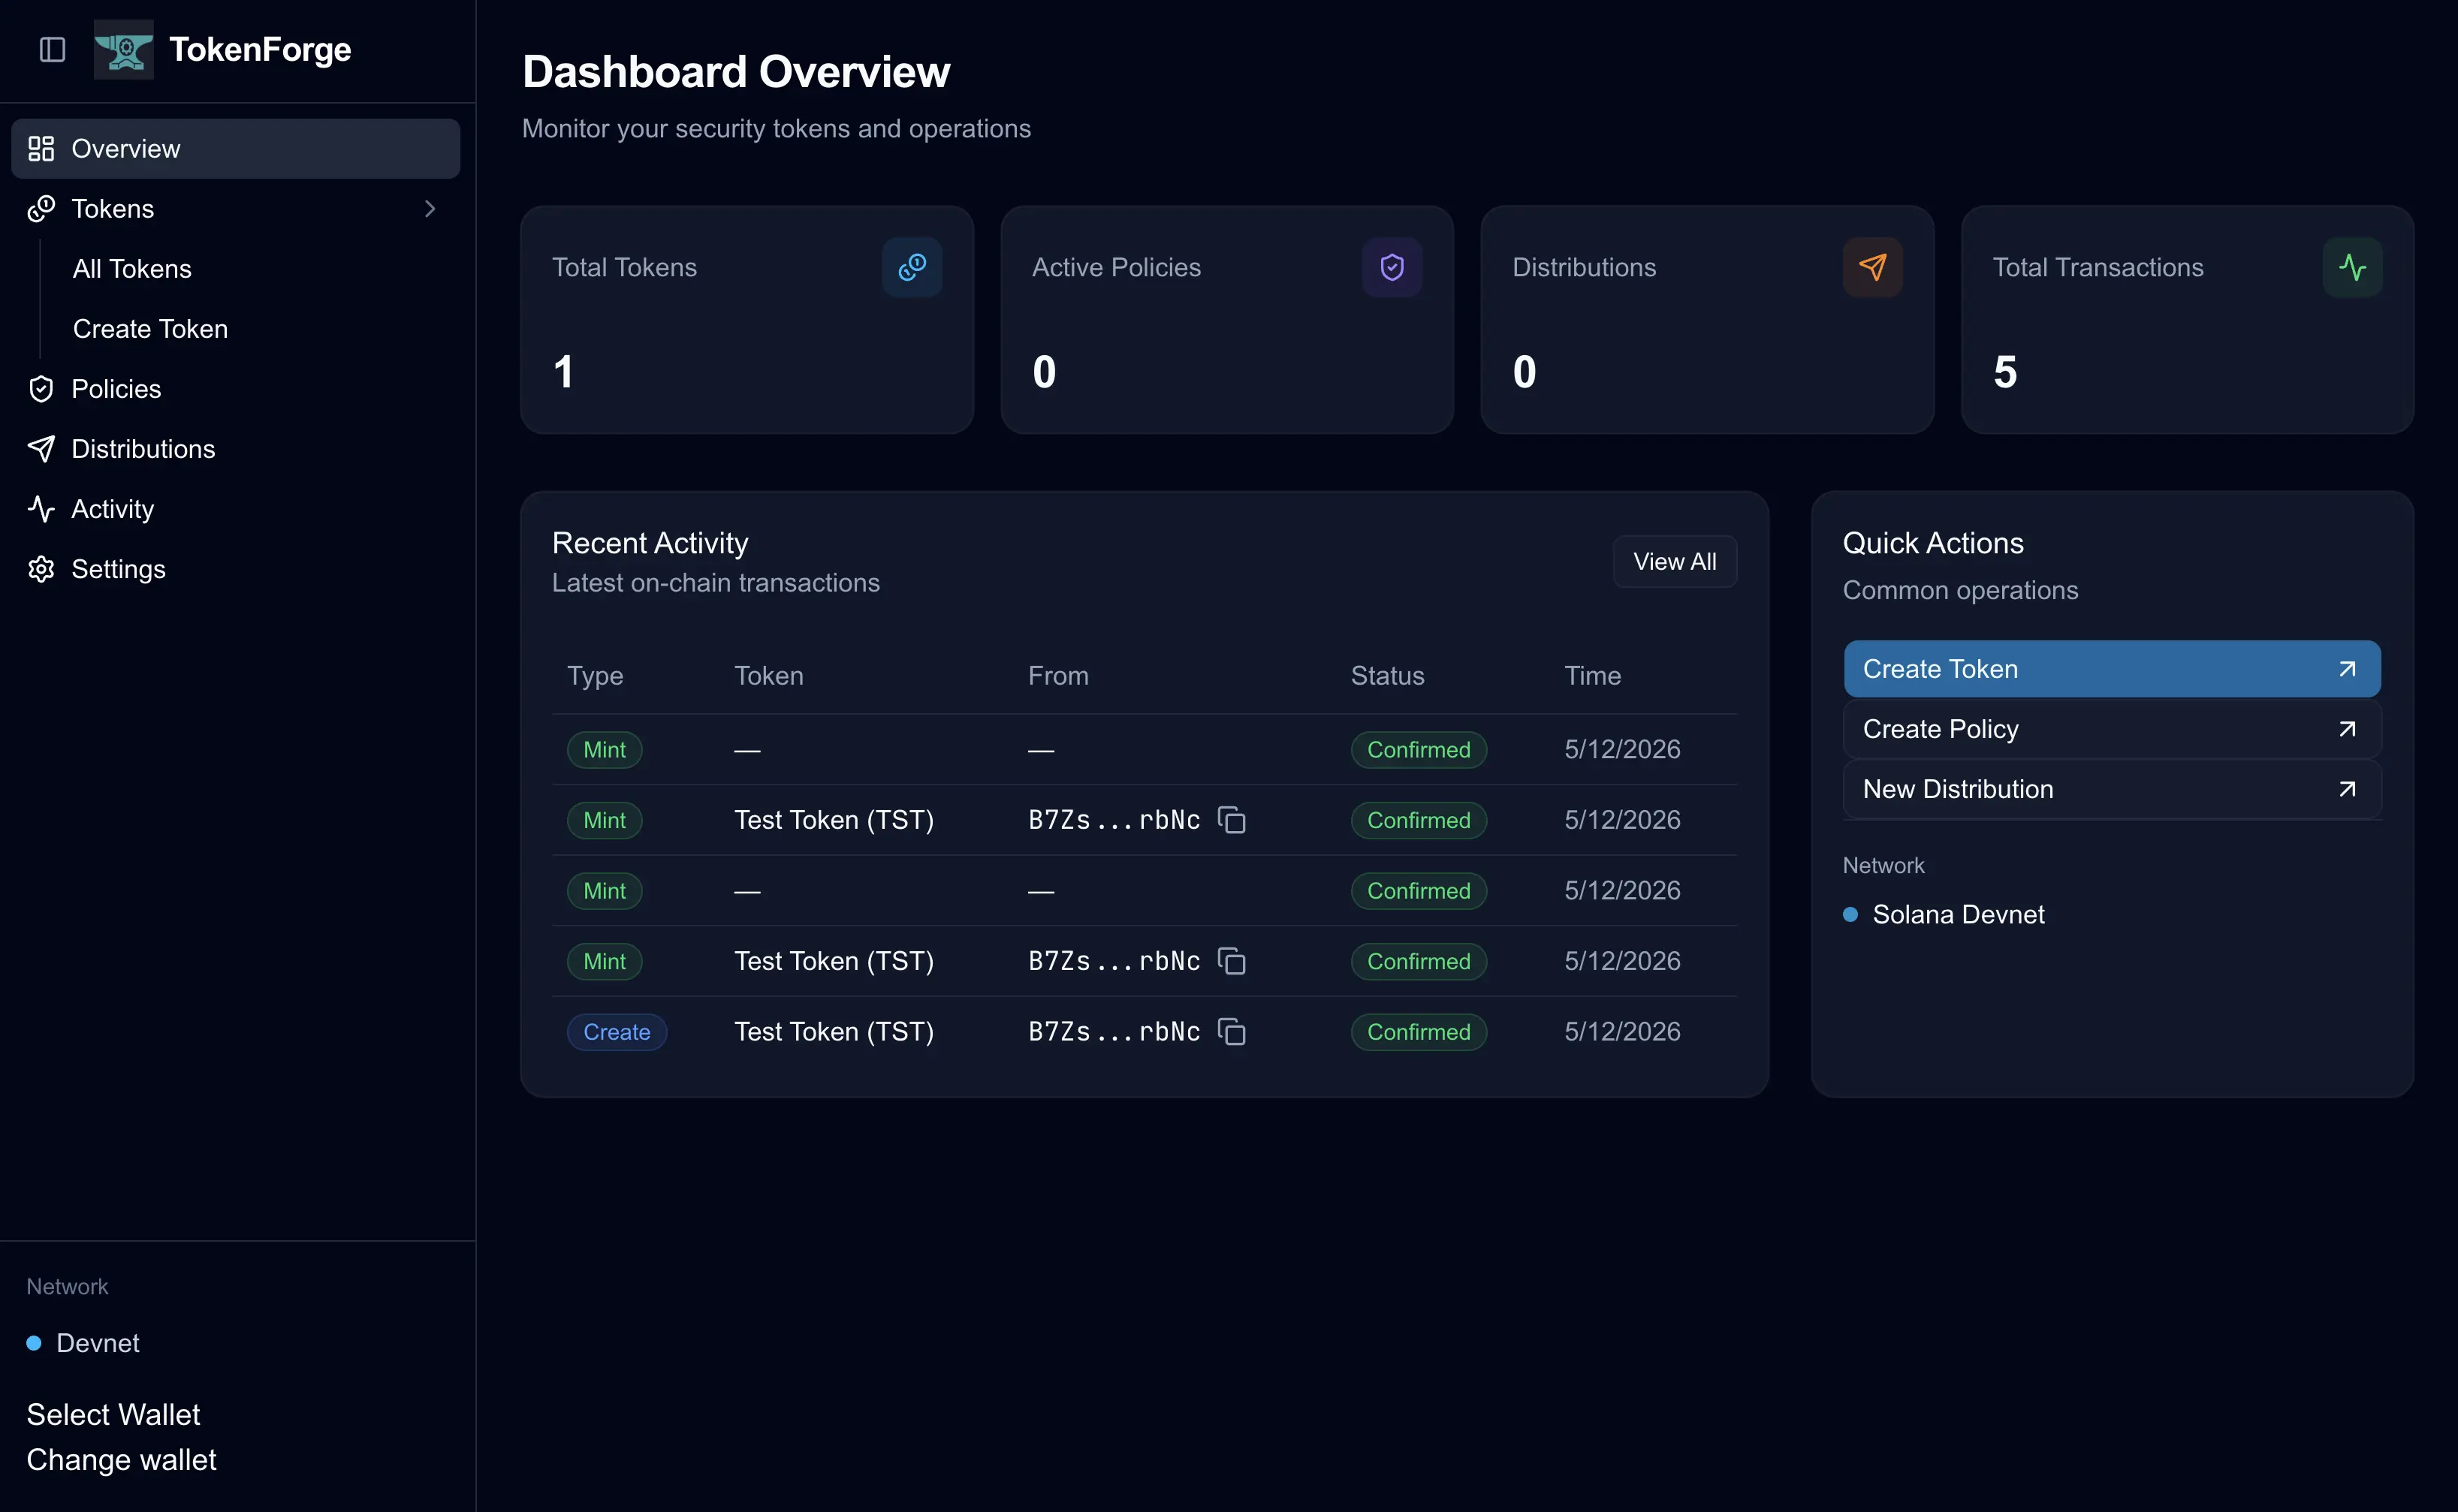
Task: Copy address in second Mint row
Action: pyautogui.click(x=1231, y=820)
